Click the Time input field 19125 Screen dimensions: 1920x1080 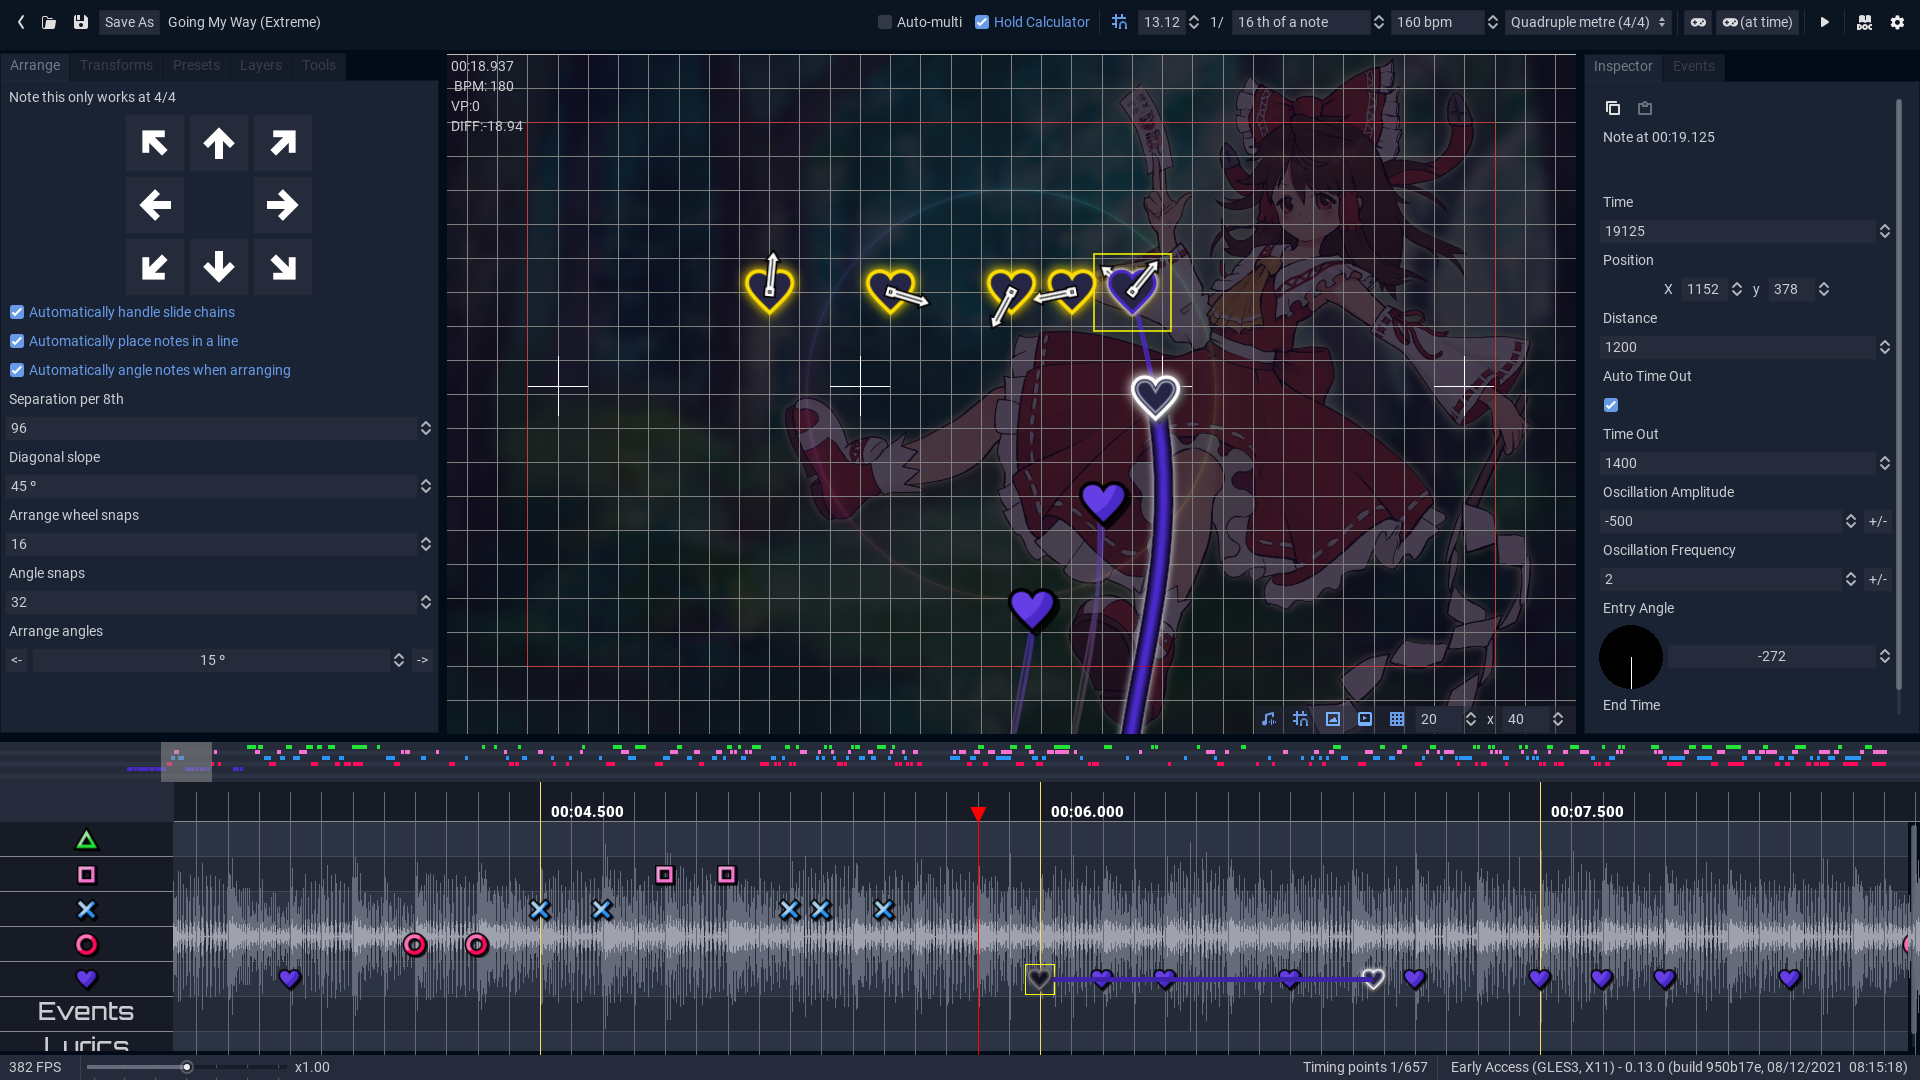coord(1738,231)
